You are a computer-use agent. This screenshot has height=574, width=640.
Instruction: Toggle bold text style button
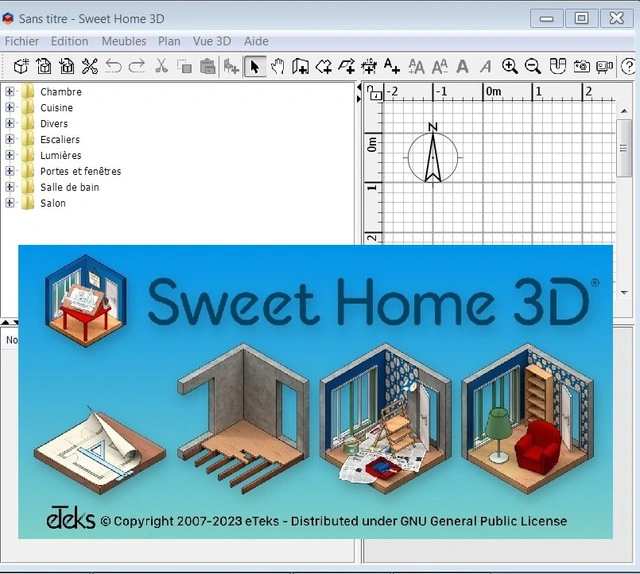coord(462,66)
